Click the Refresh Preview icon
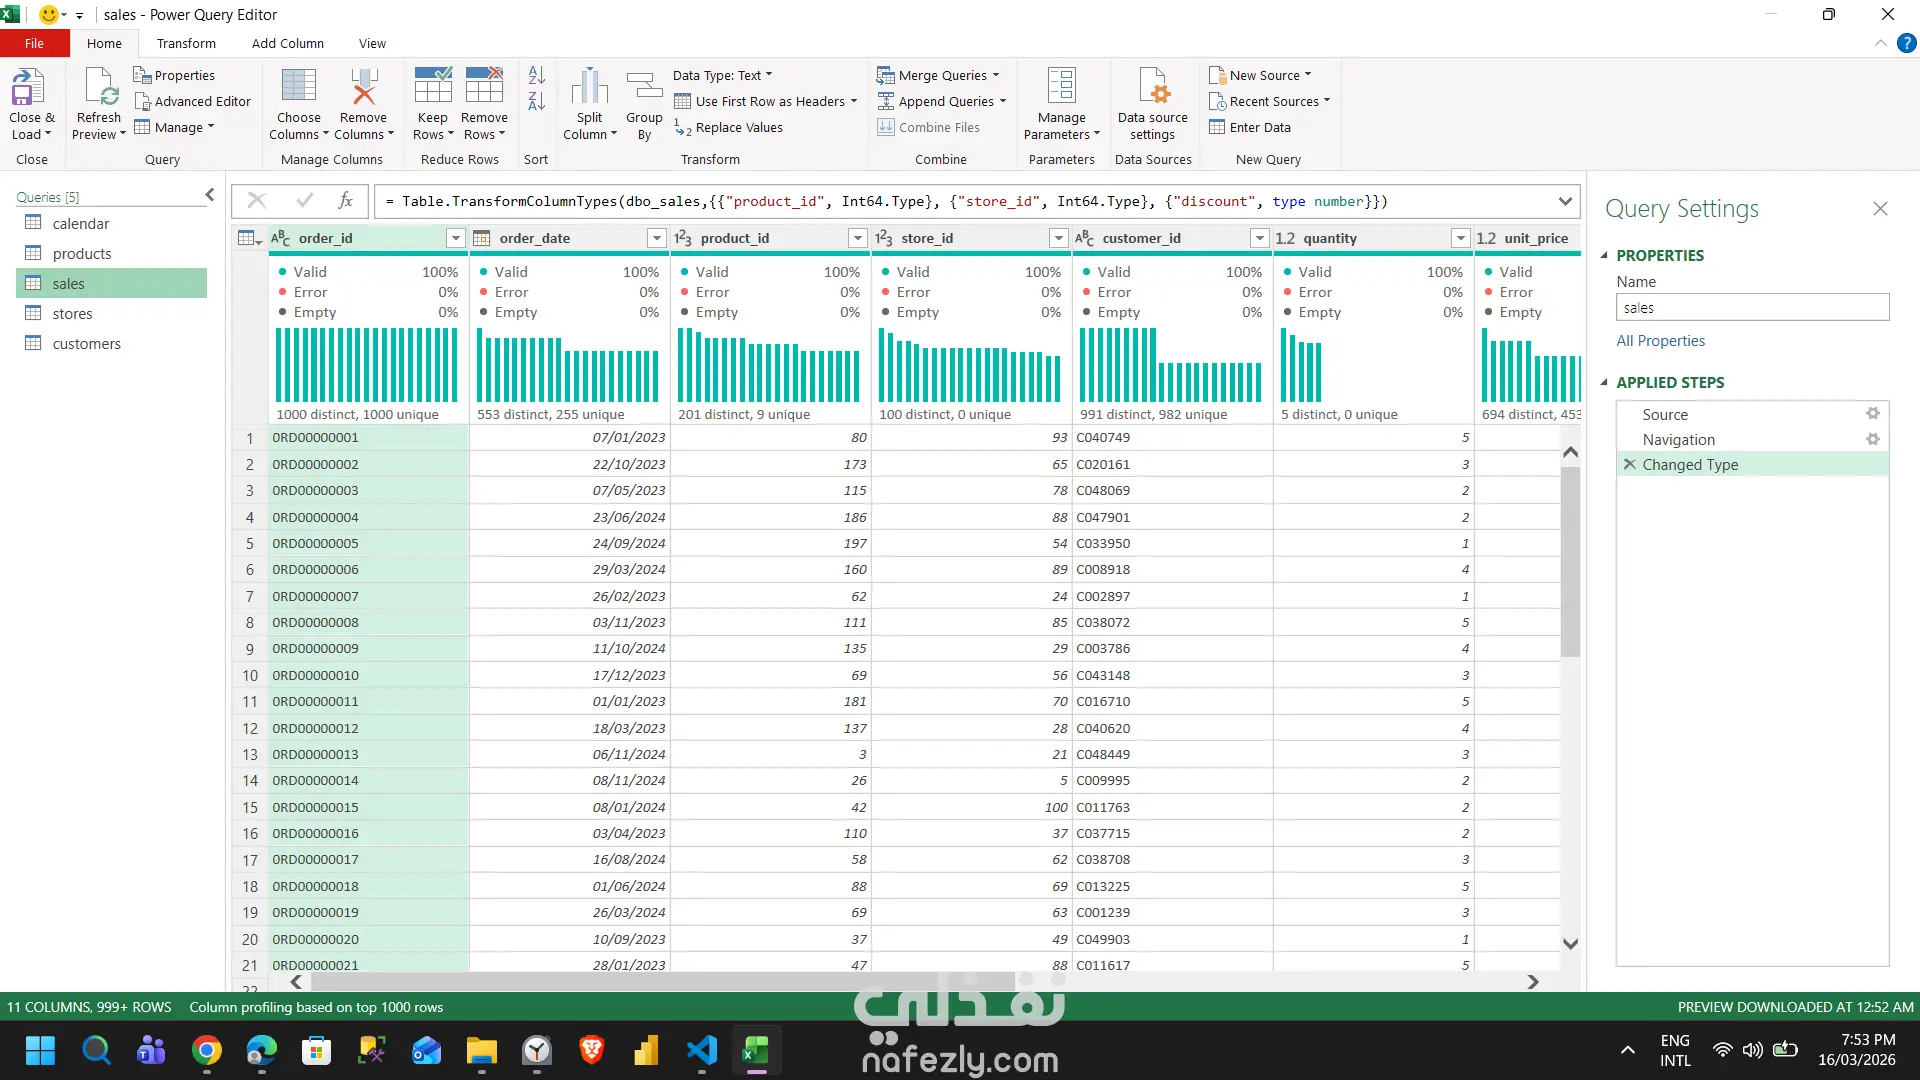1920x1080 pixels. [x=101, y=88]
